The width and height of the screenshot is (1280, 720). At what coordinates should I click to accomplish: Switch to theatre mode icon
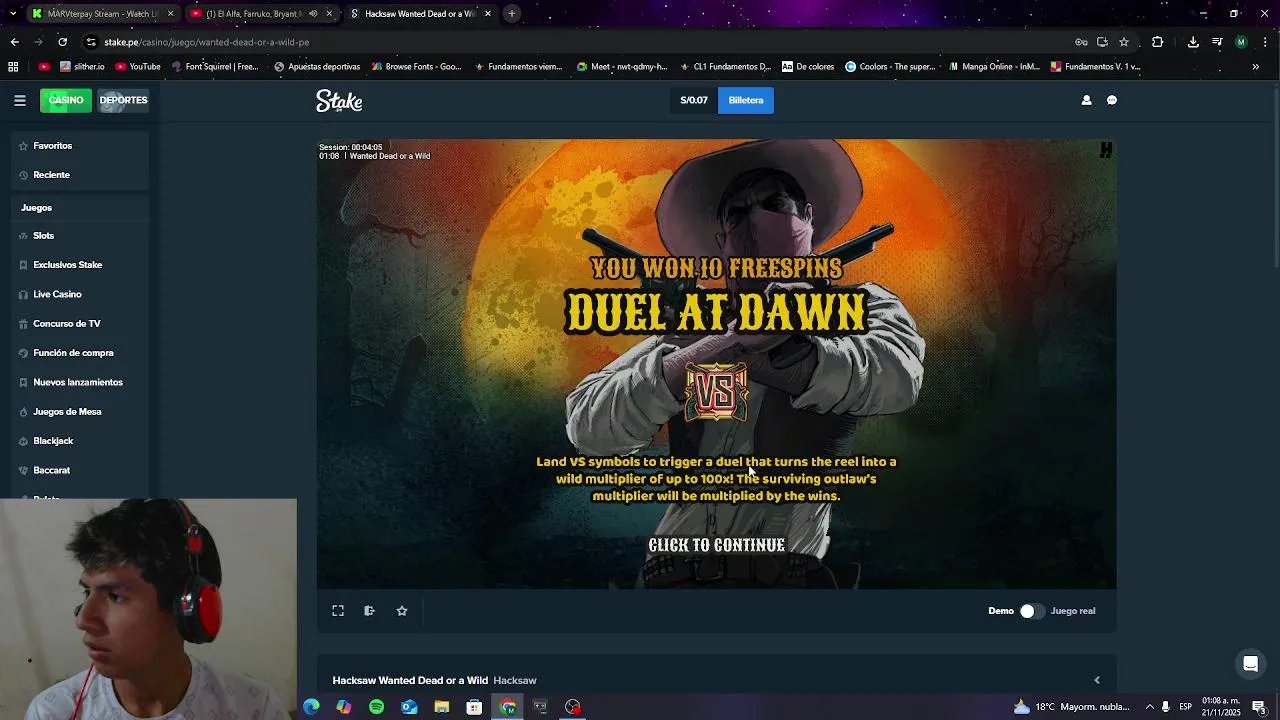[369, 611]
